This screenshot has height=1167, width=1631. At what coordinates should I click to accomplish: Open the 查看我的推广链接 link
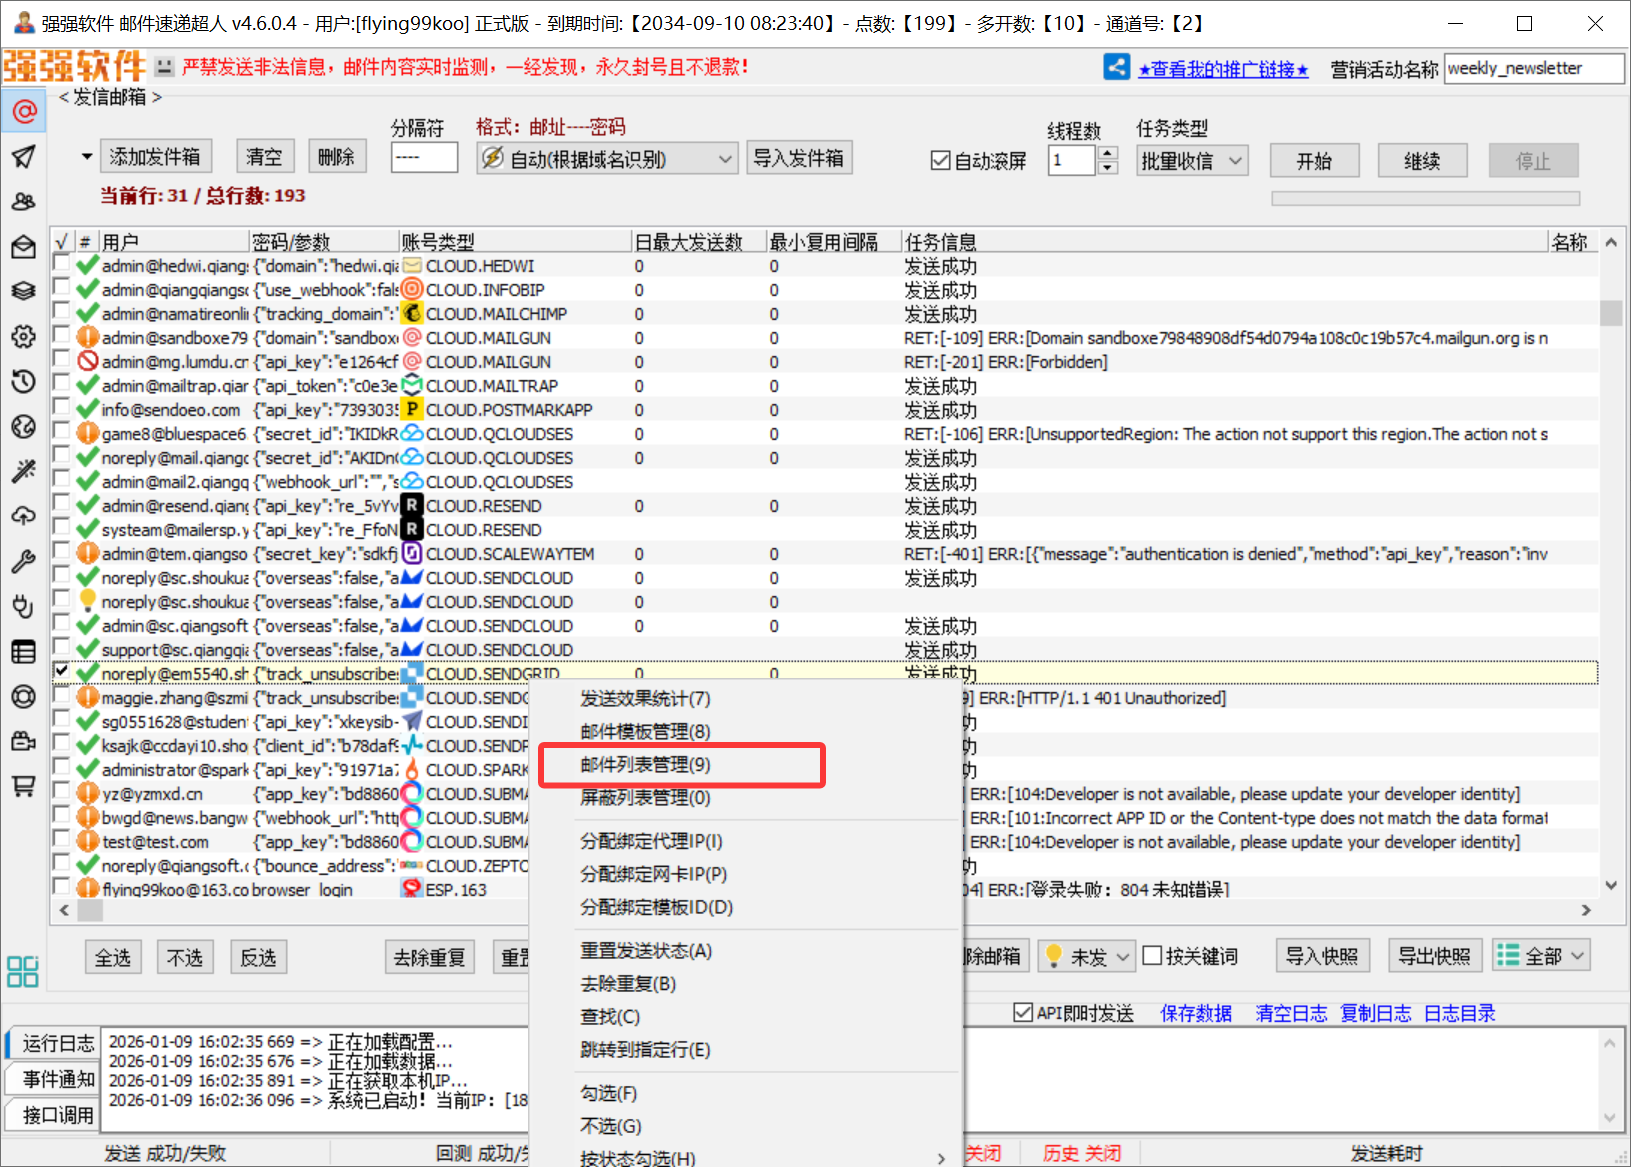coord(1223,69)
